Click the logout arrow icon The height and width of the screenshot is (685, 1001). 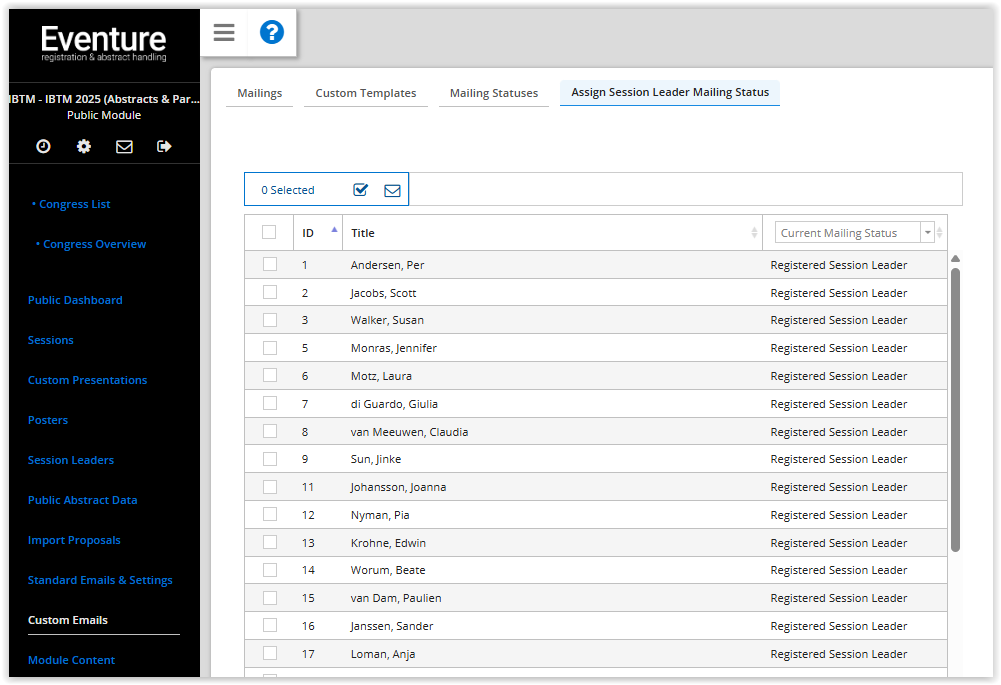point(165,146)
